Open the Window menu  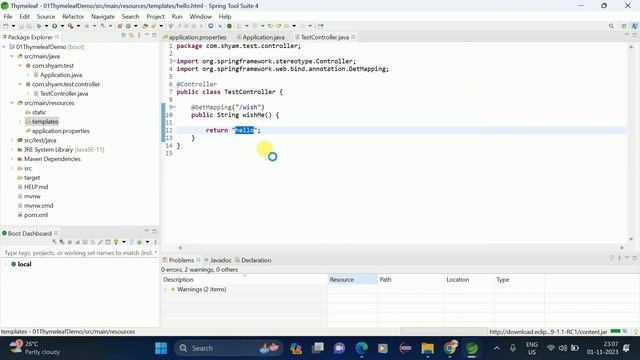point(200,17)
